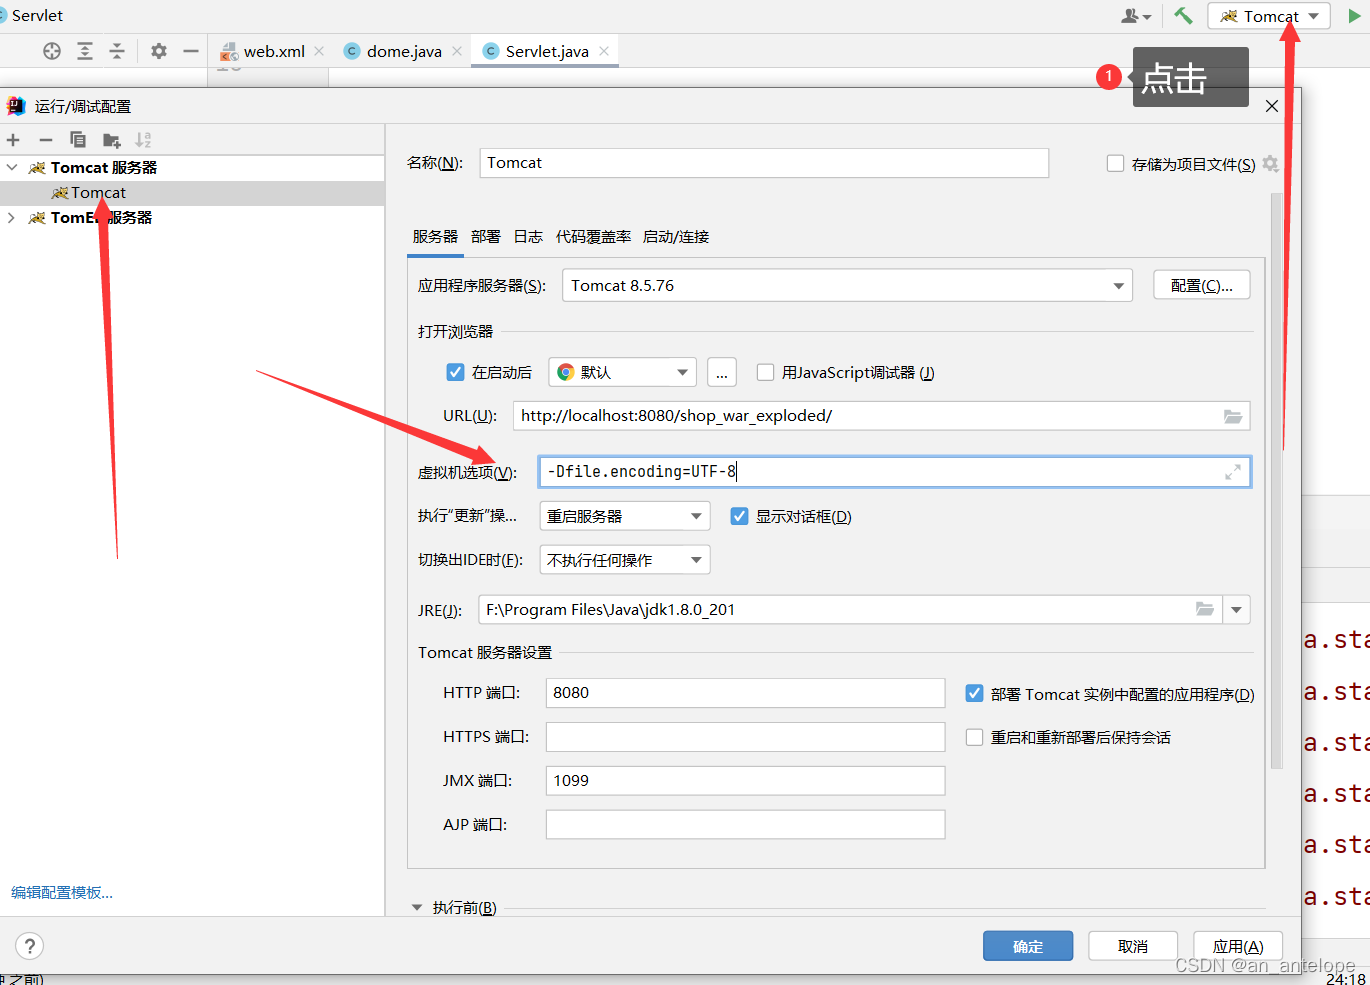This screenshot has width=1370, height=985.
Task: Run the Tomcat configuration with play icon
Action: [1354, 16]
